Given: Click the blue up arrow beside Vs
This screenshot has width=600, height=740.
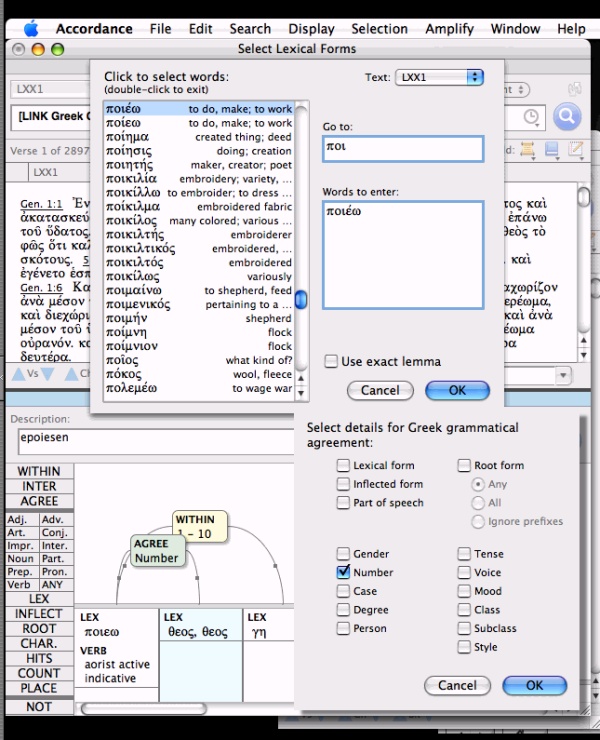Looking at the screenshot, I should (19, 374).
